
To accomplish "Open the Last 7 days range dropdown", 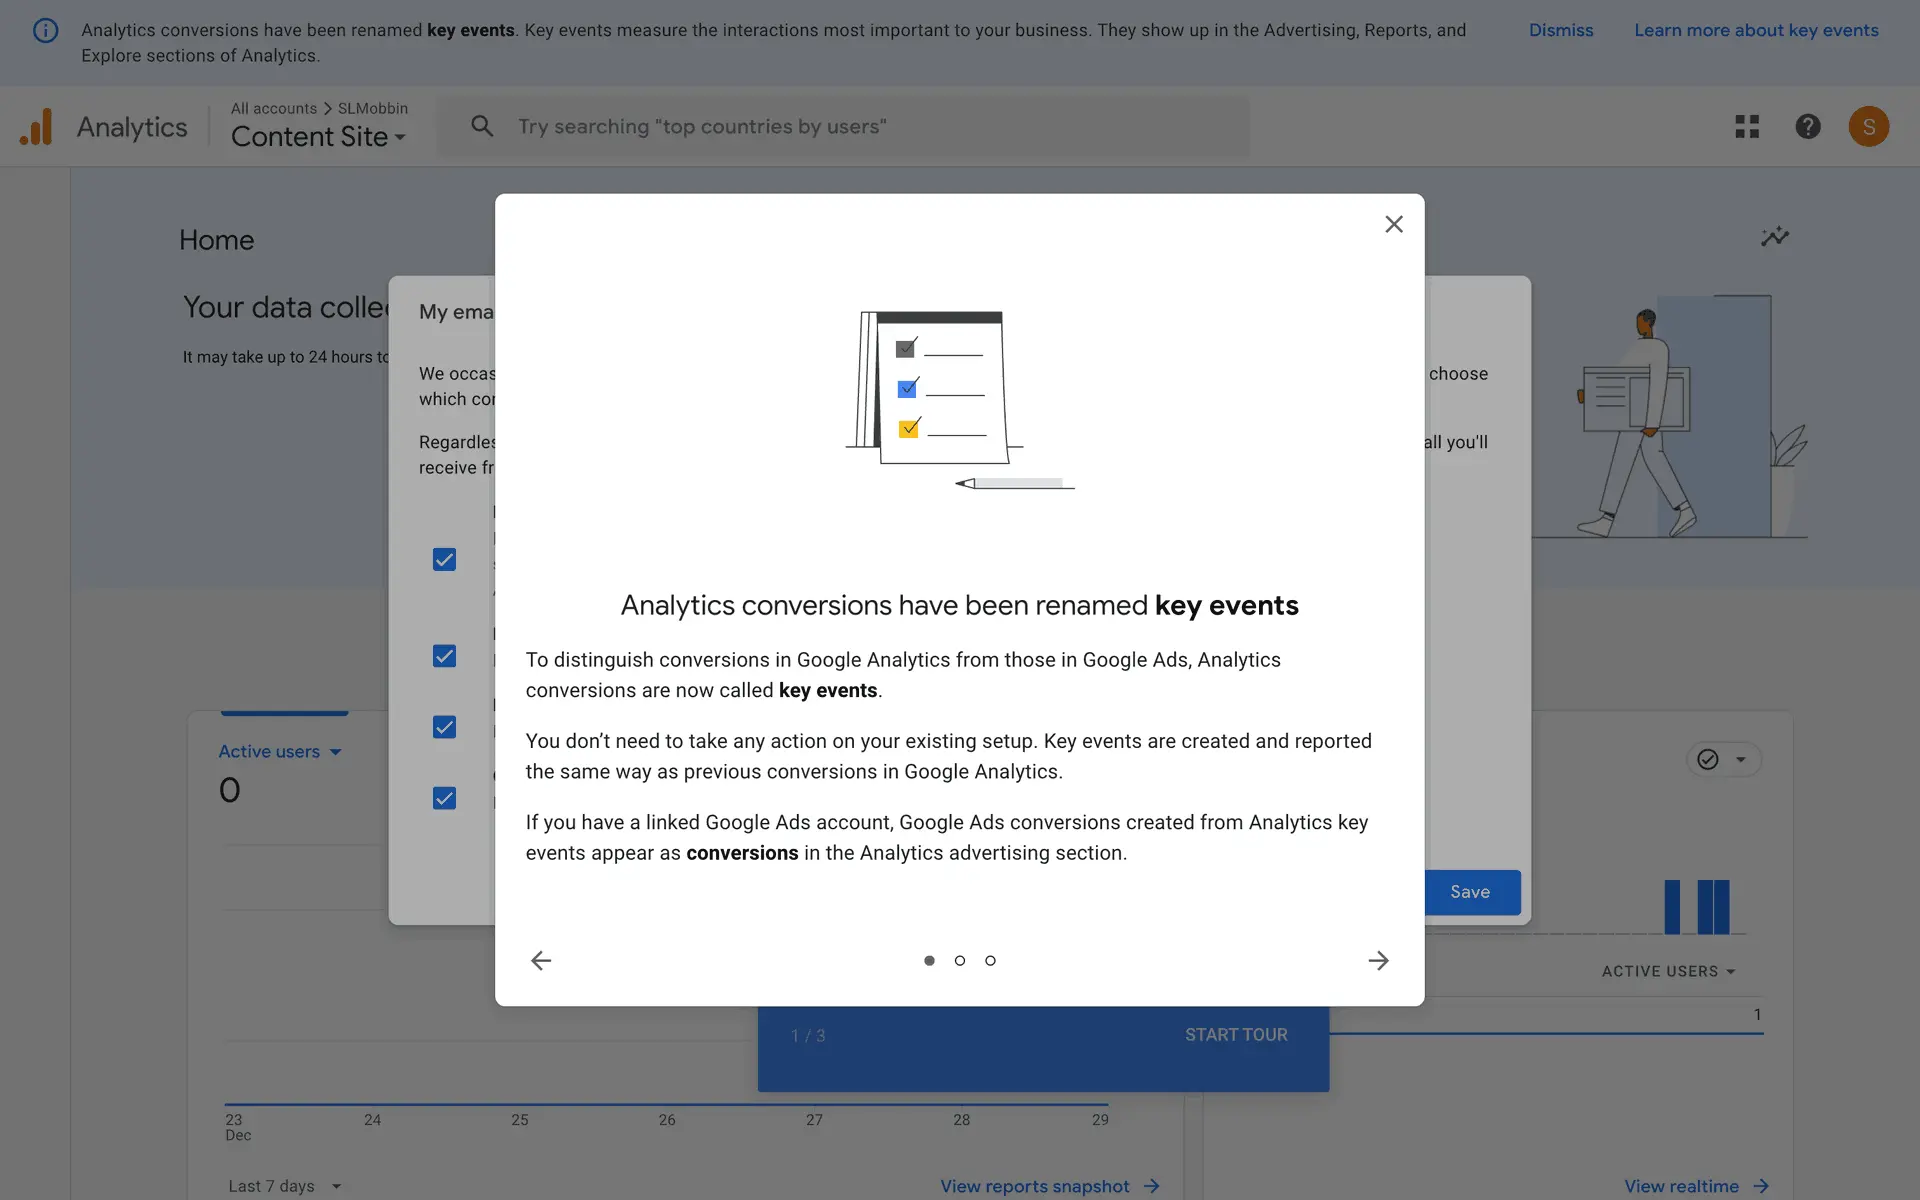I will (x=284, y=1186).
